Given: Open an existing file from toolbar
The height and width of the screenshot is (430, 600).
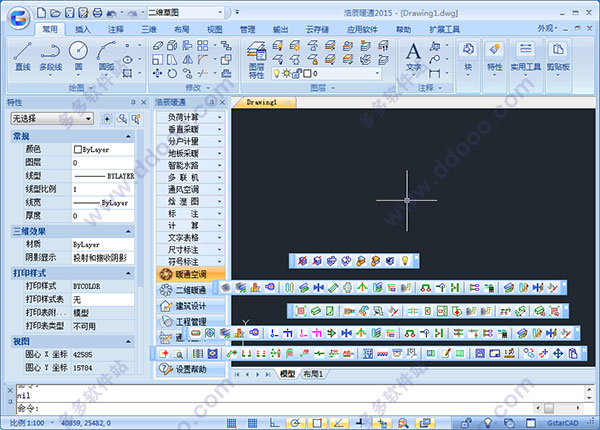Looking at the screenshot, I should pos(55,13).
